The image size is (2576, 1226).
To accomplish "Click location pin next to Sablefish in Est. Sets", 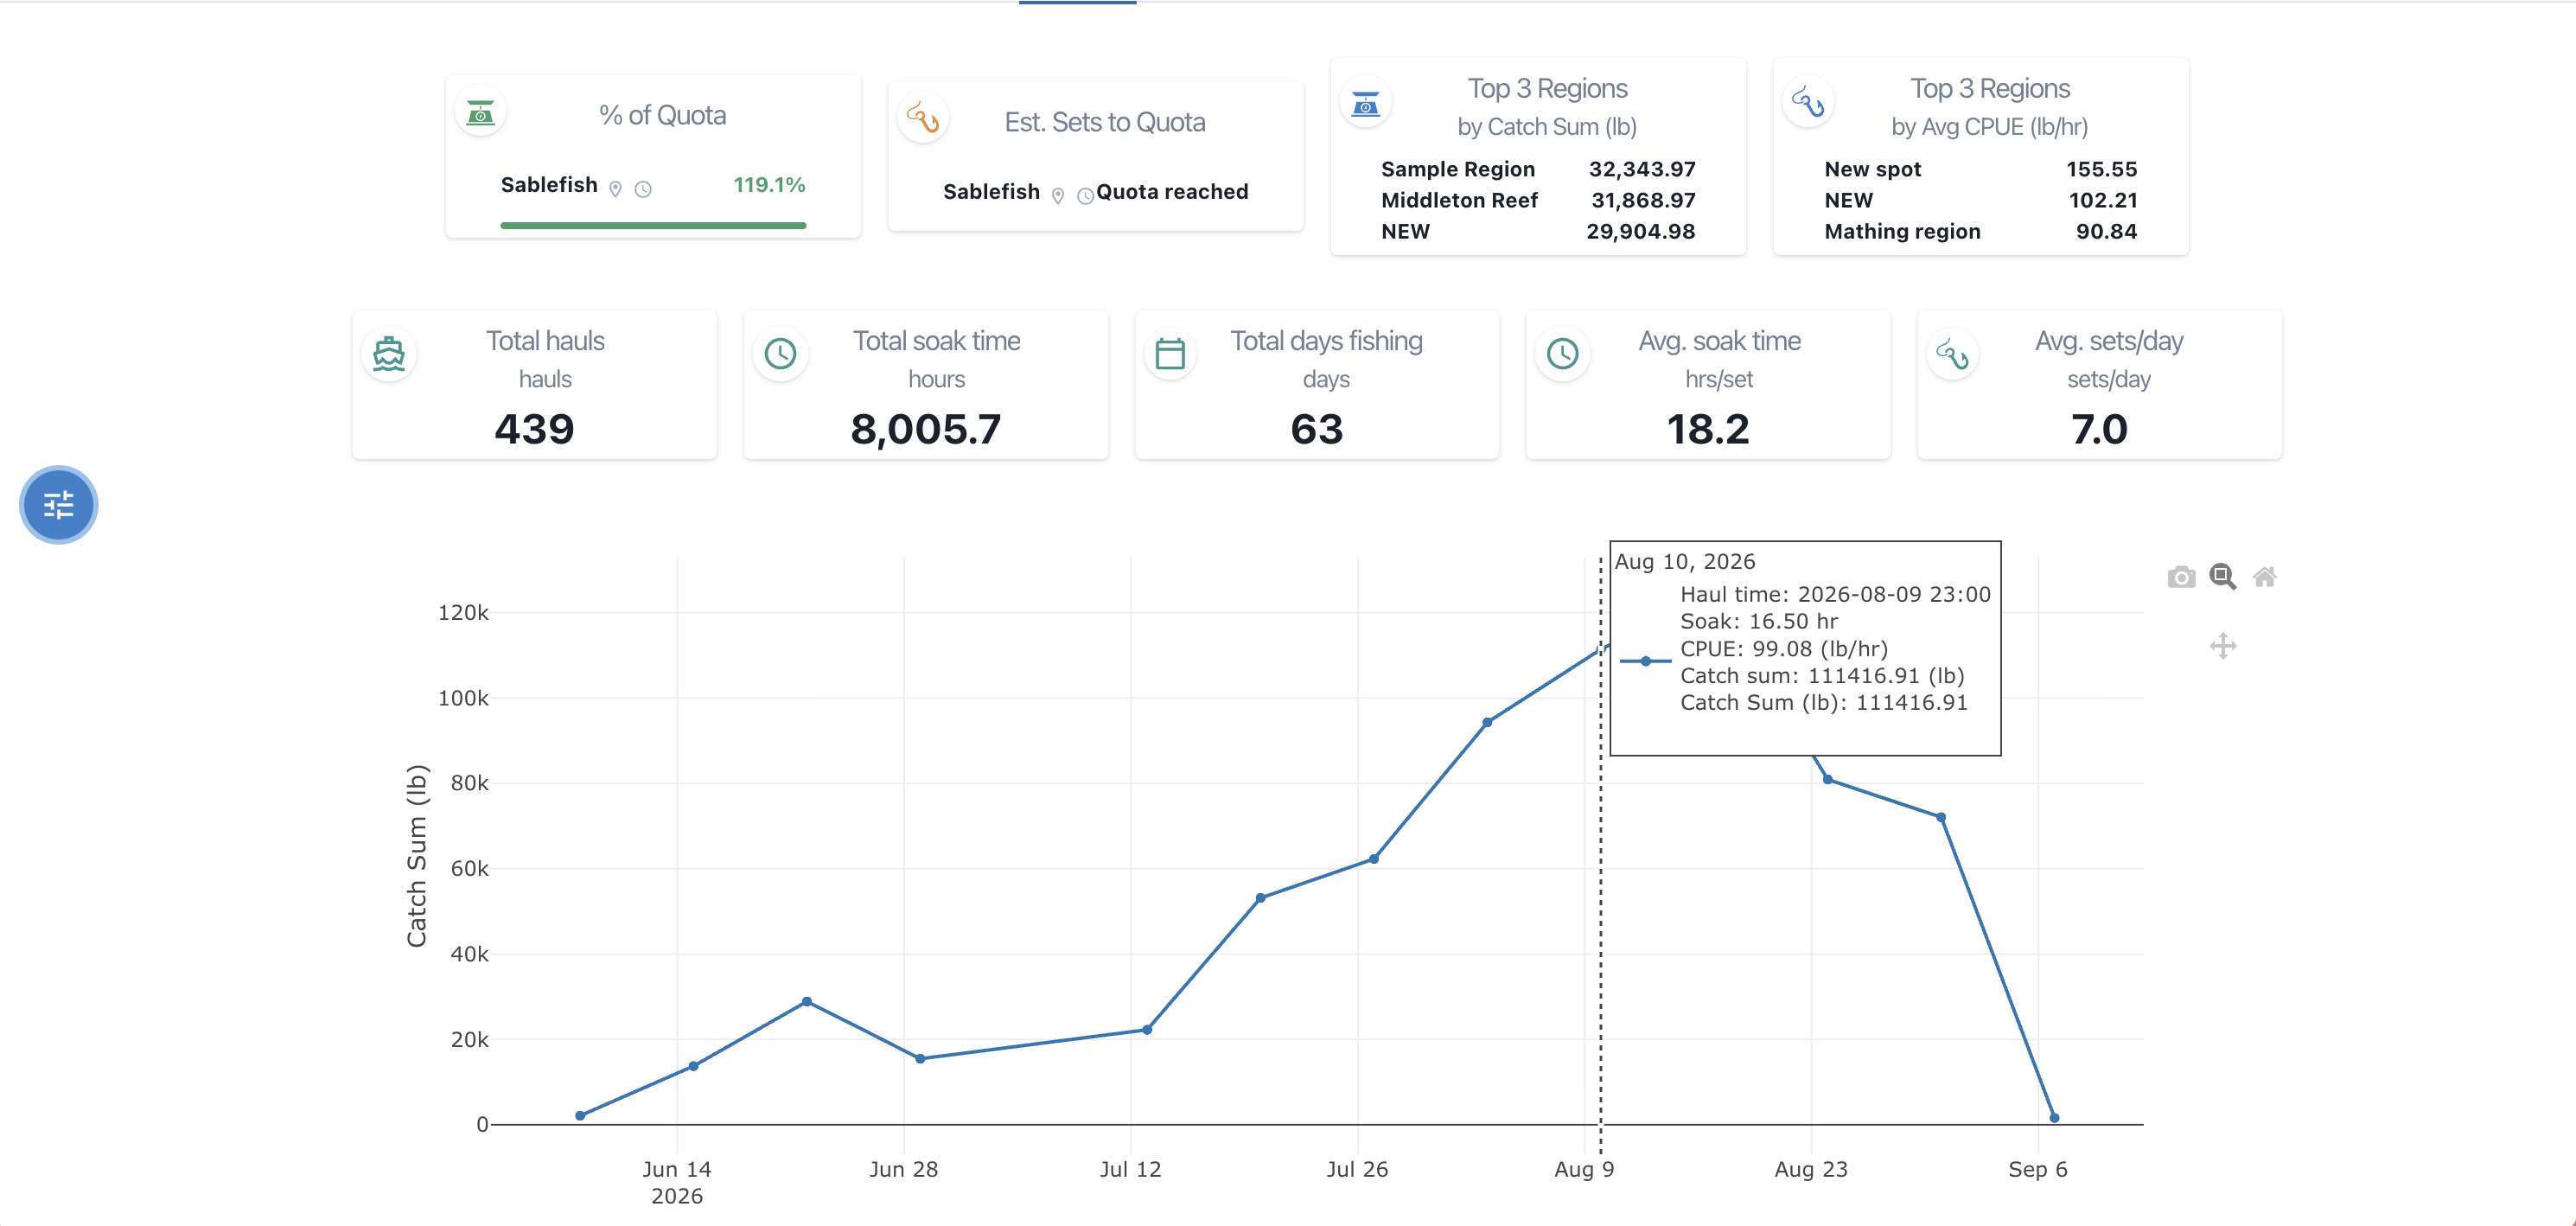I will coord(1058,196).
